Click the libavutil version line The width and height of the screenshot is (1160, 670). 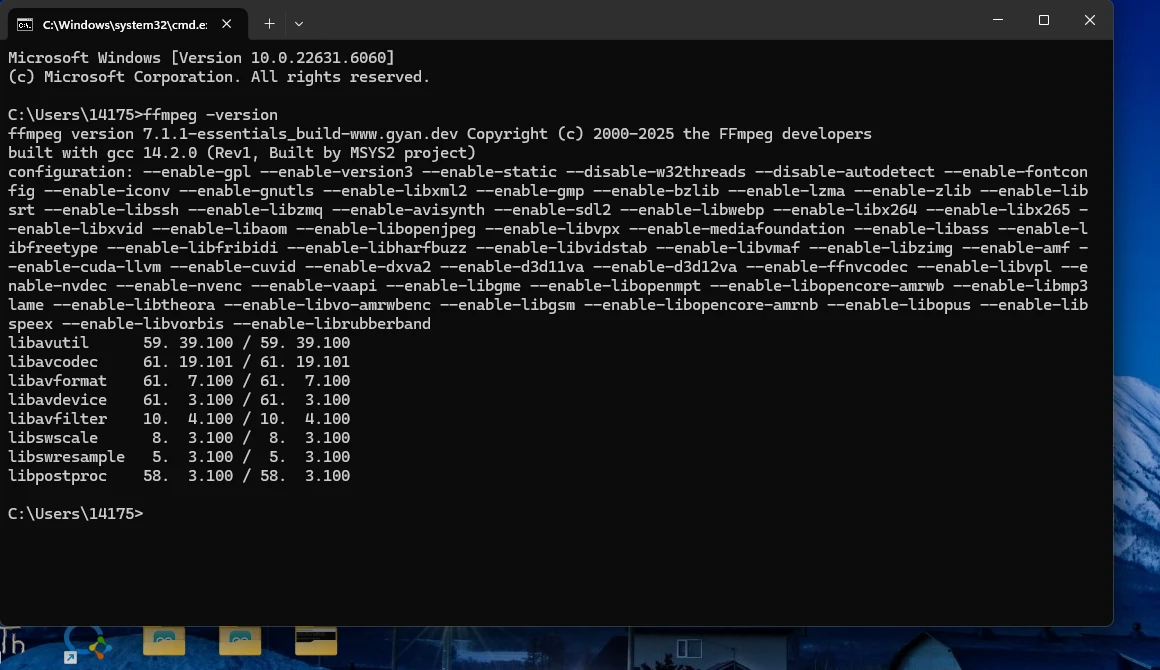pyautogui.click(x=179, y=343)
